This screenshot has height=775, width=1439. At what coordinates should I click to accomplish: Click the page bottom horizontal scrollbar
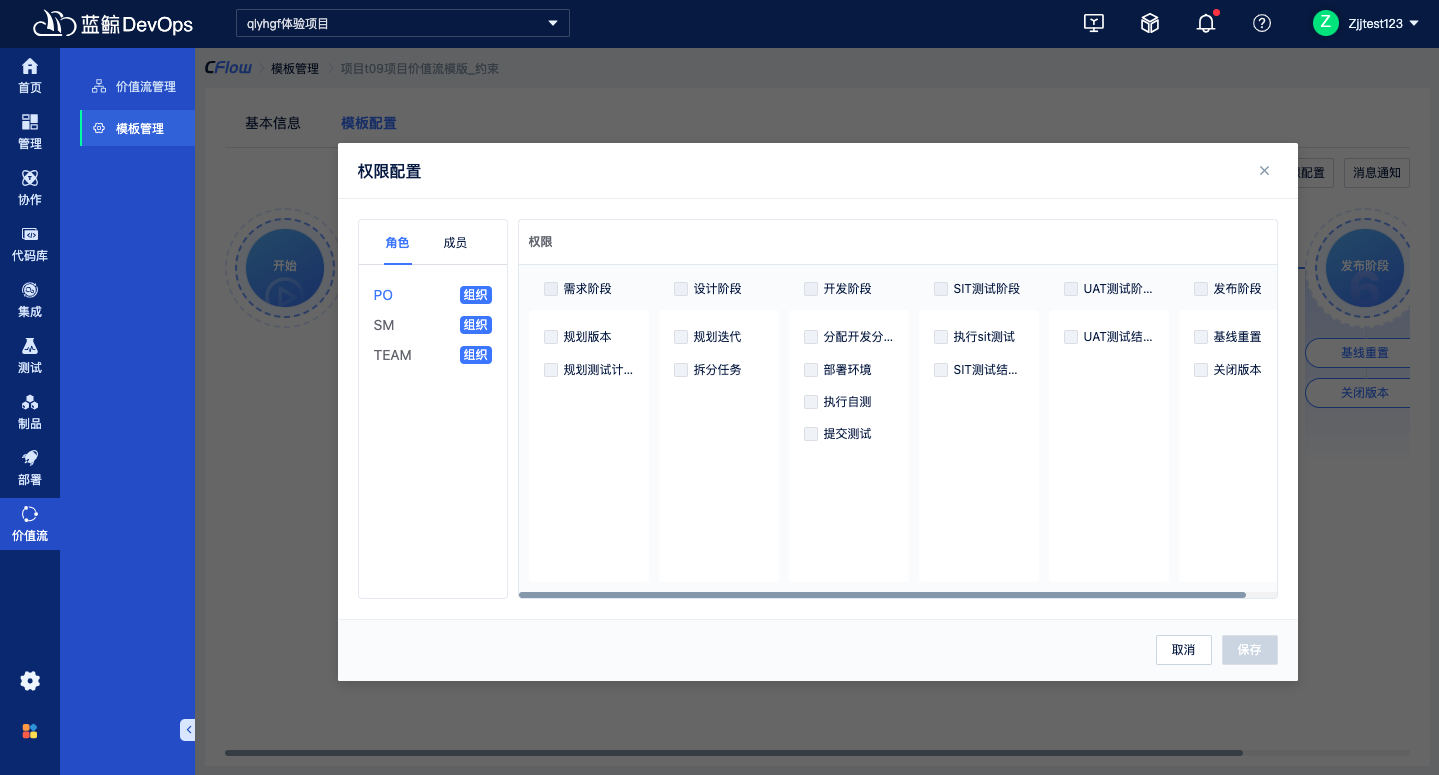[733, 753]
